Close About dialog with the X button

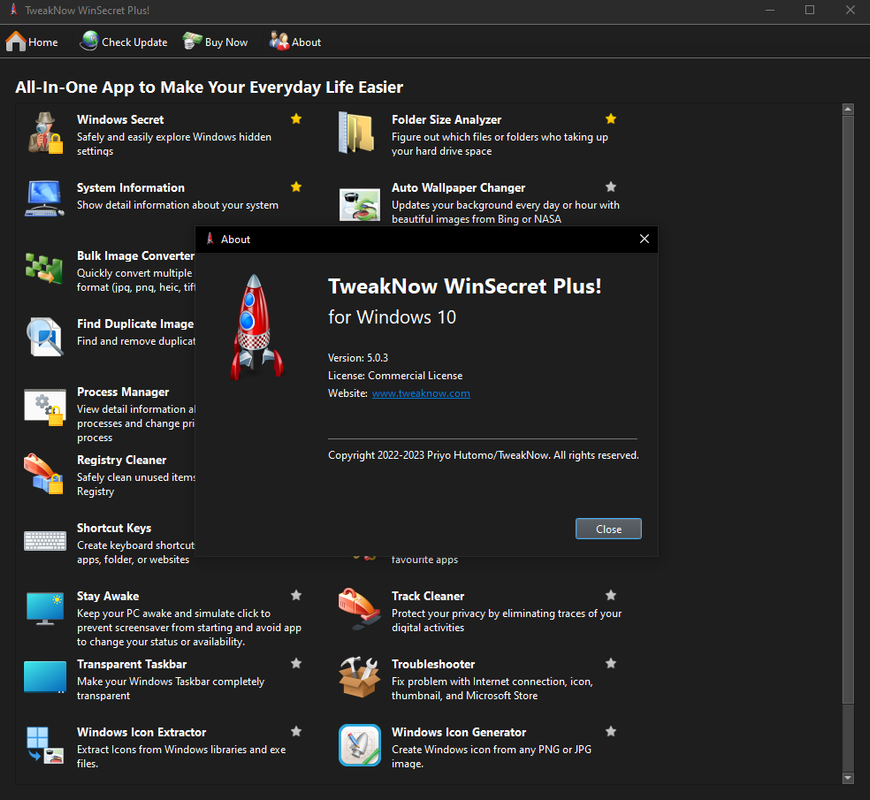644,239
